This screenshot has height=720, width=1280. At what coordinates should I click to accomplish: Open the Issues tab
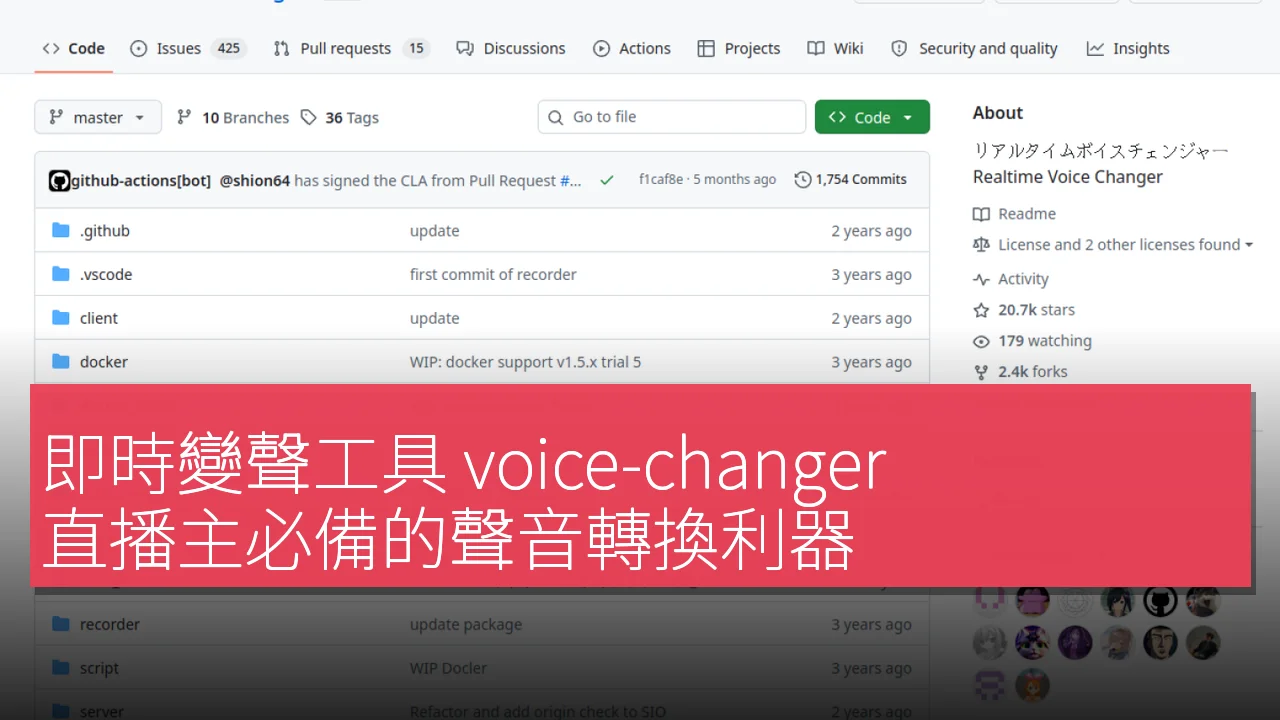pyautogui.click(x=188, y=48)
